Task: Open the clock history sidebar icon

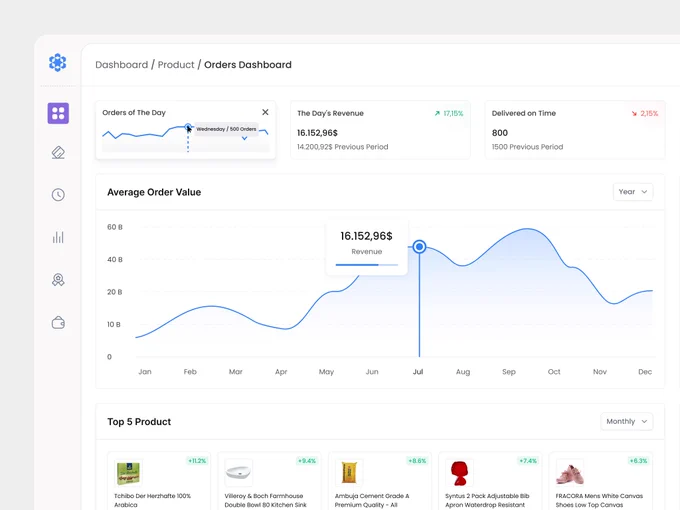Action: coord(58,195)
